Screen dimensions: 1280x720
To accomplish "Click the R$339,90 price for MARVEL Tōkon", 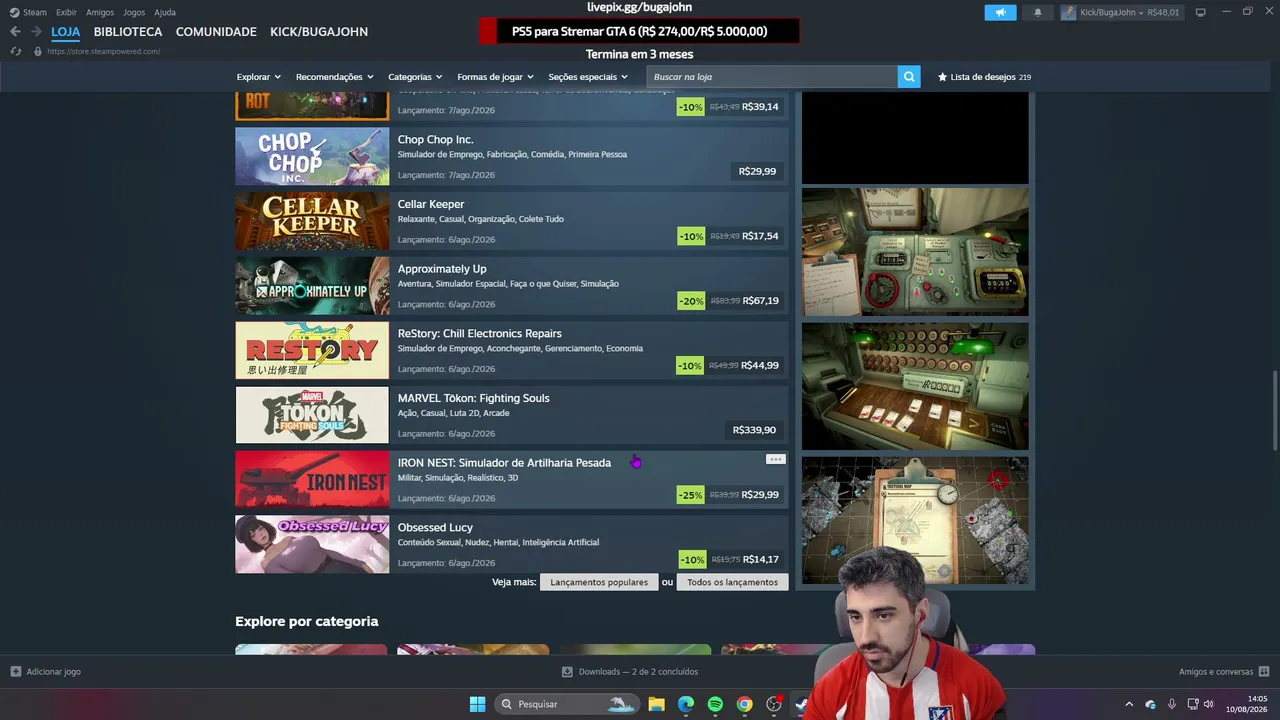I will click(754, 430).
